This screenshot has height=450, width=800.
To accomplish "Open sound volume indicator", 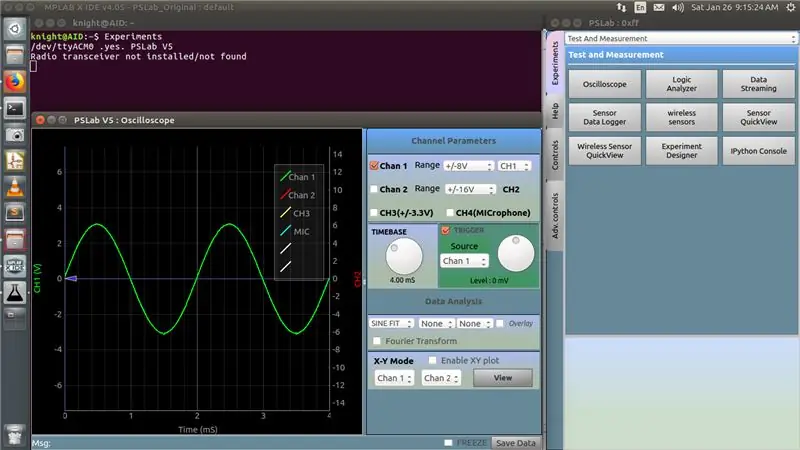I will [x=678, y=7].
